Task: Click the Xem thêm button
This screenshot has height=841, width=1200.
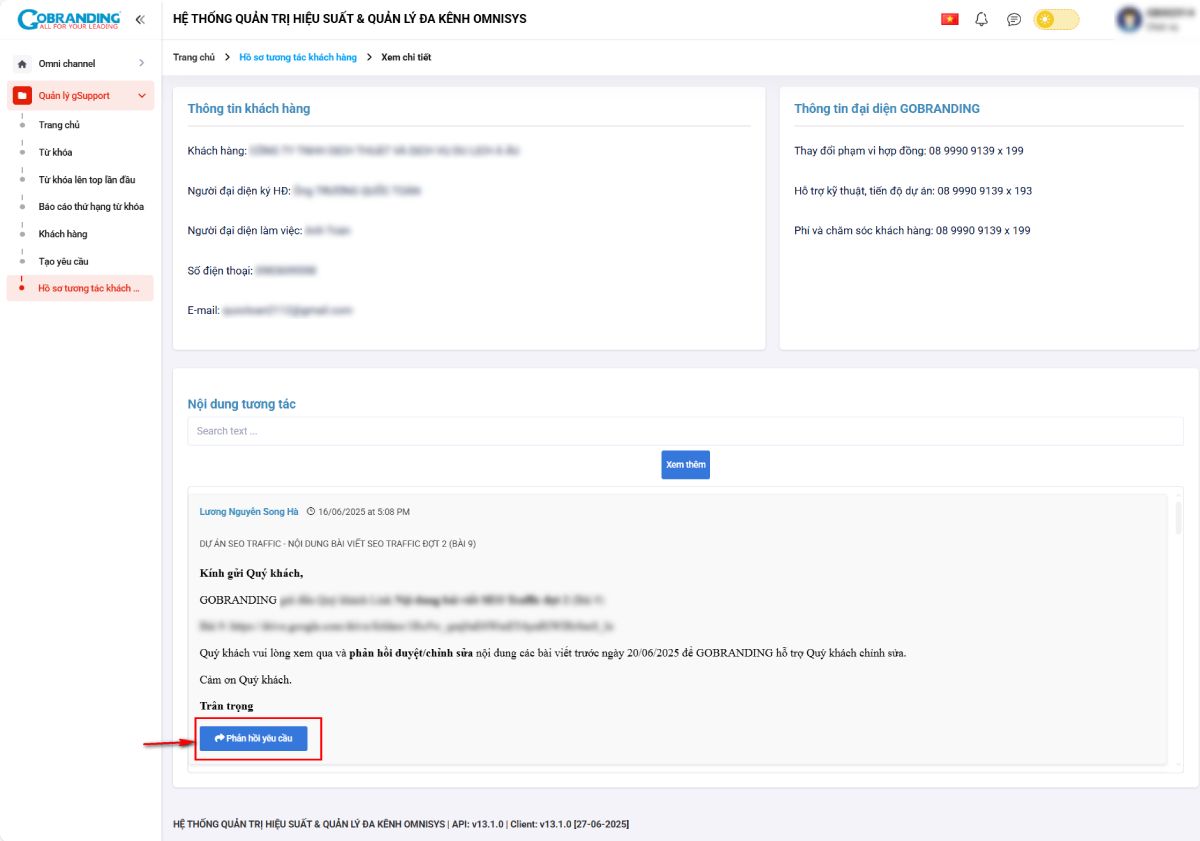Action: 685,465
